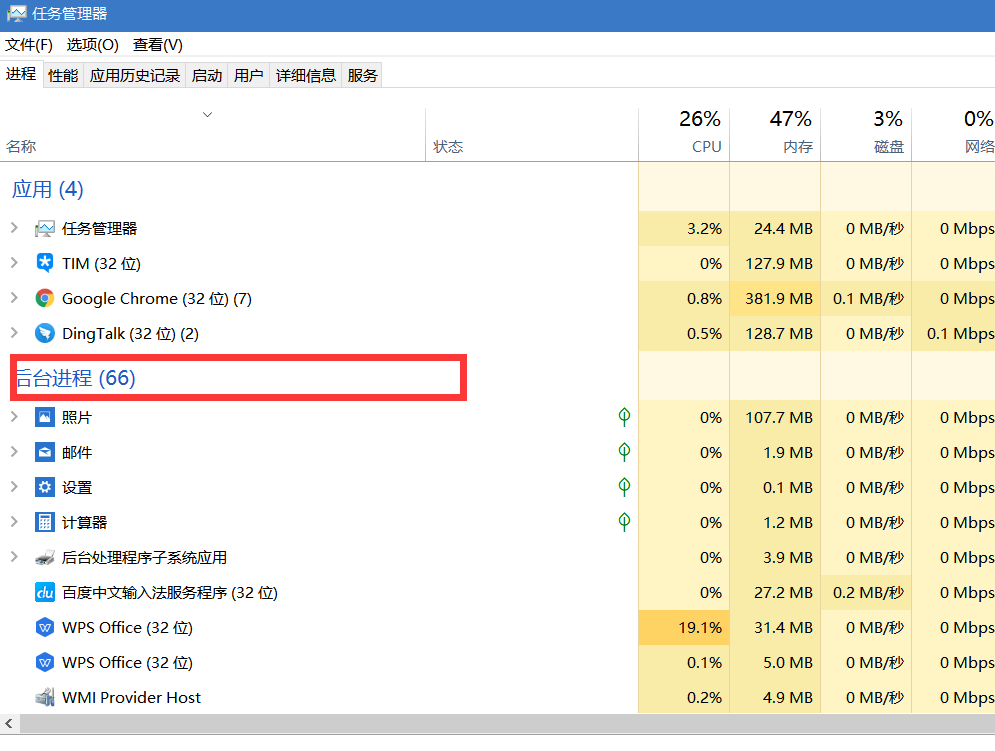The width and height of the screenshot is (995, 751).
Task: Expand the DingTalk process group
Action: (x=14, y=332)
